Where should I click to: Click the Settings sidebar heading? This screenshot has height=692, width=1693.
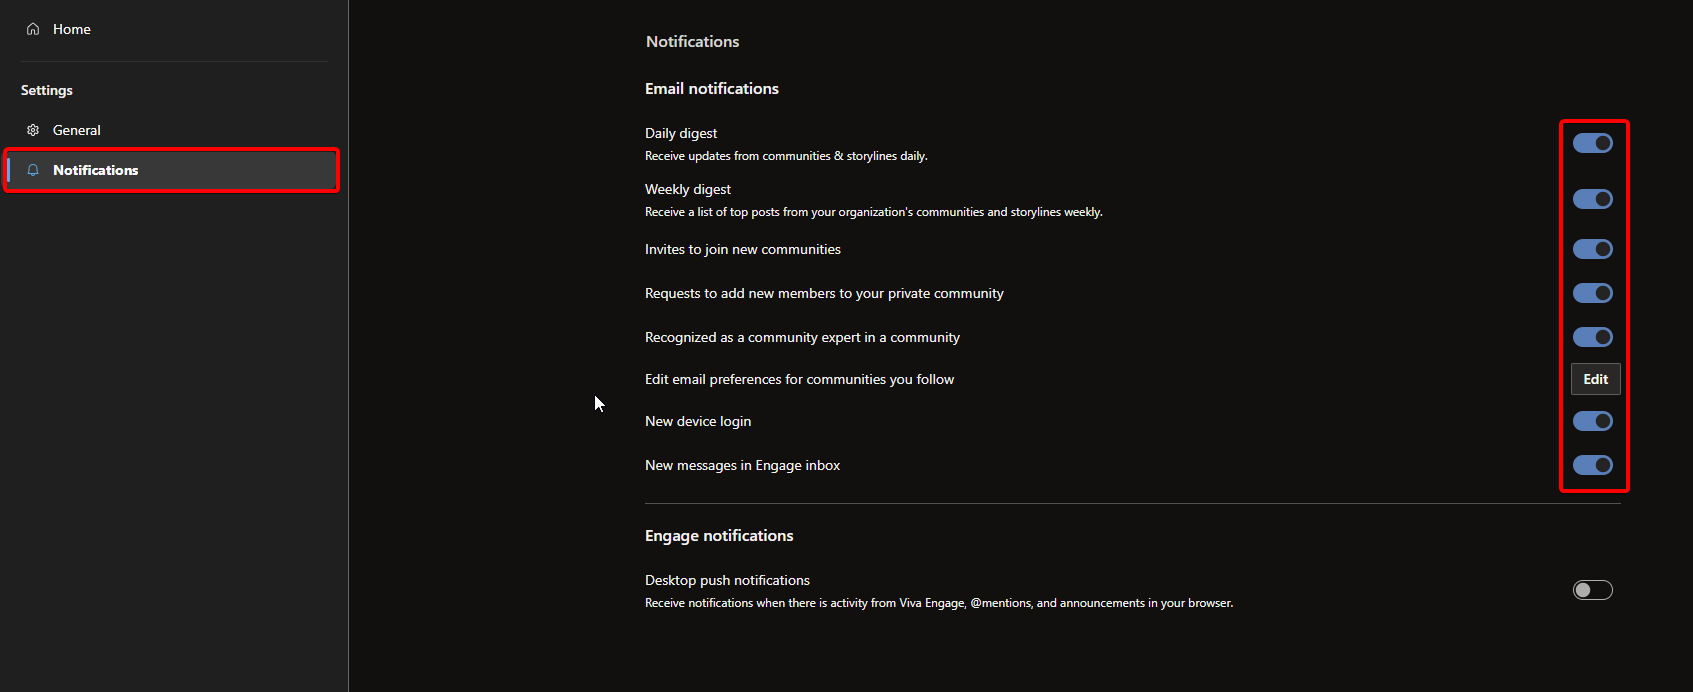[47, 90]
